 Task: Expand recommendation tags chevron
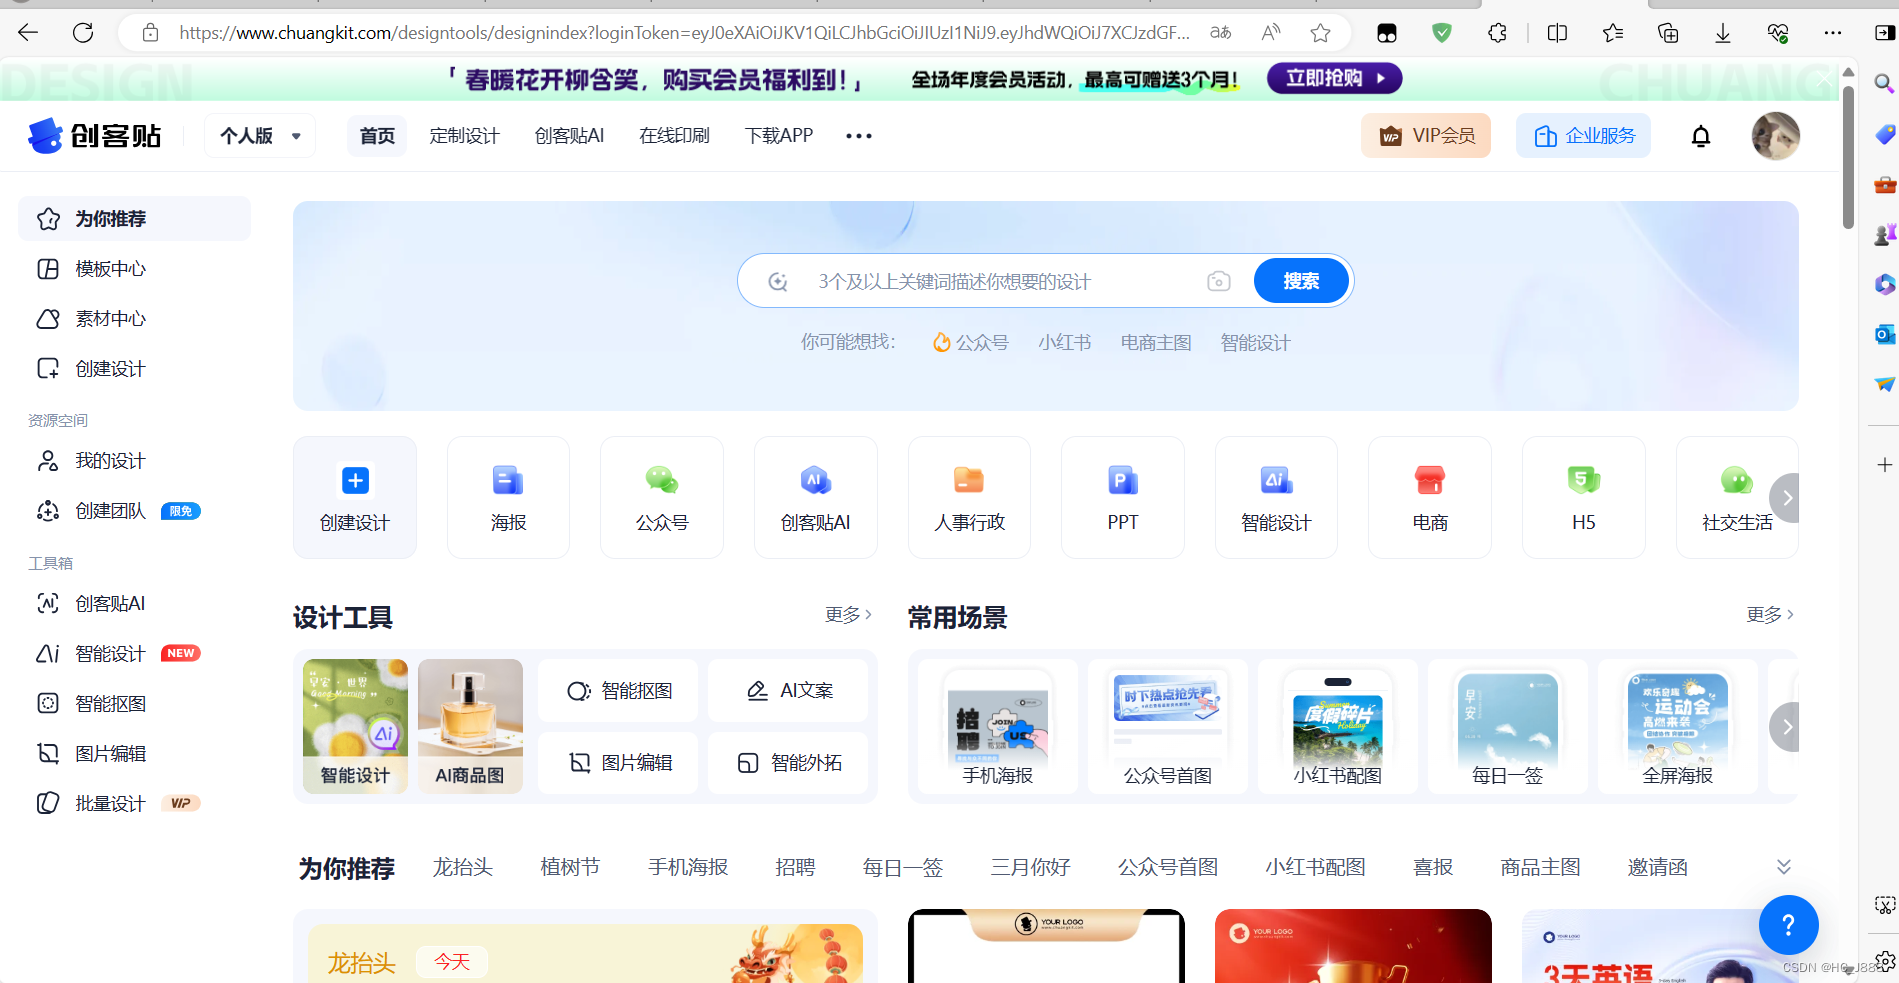(x=1783, y=867)
